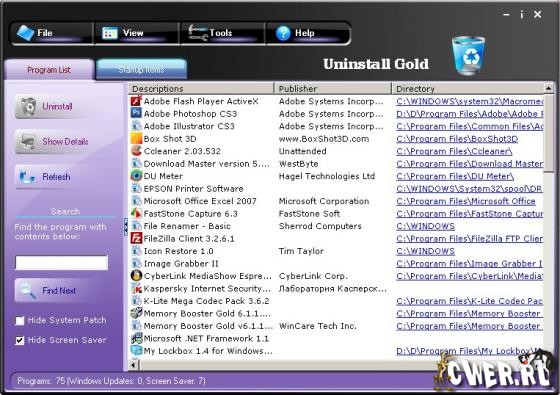
Task: Click publisher Unattended
Action: pos(302,151)
